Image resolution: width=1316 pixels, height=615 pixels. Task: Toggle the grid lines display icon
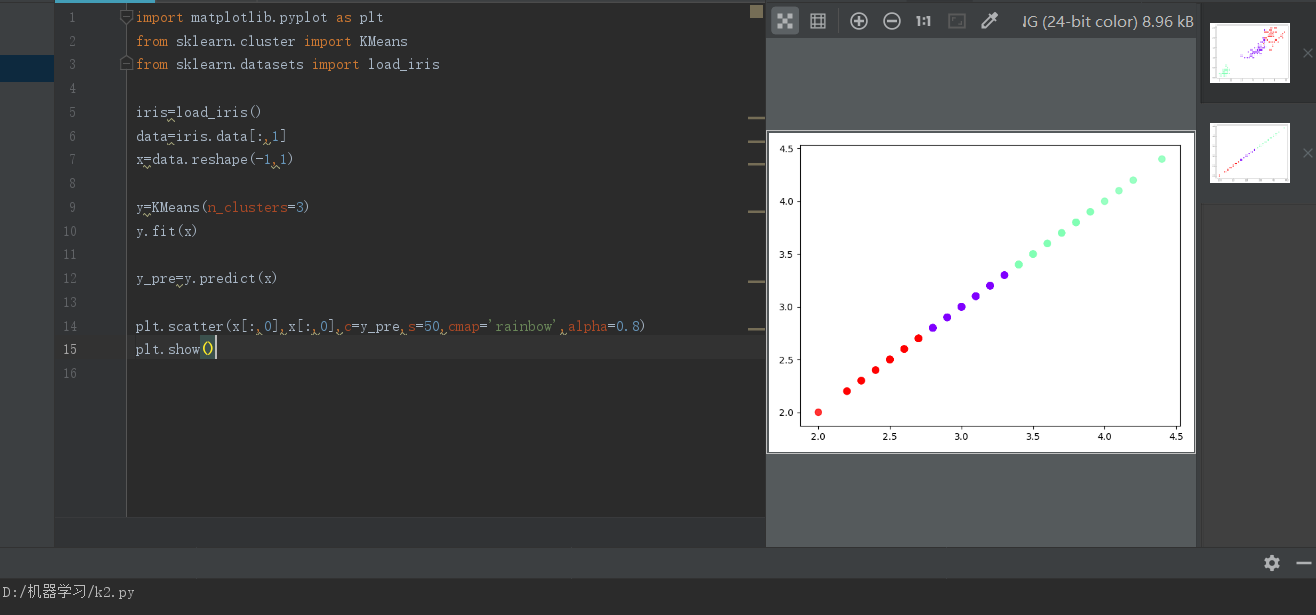point(818,21)
